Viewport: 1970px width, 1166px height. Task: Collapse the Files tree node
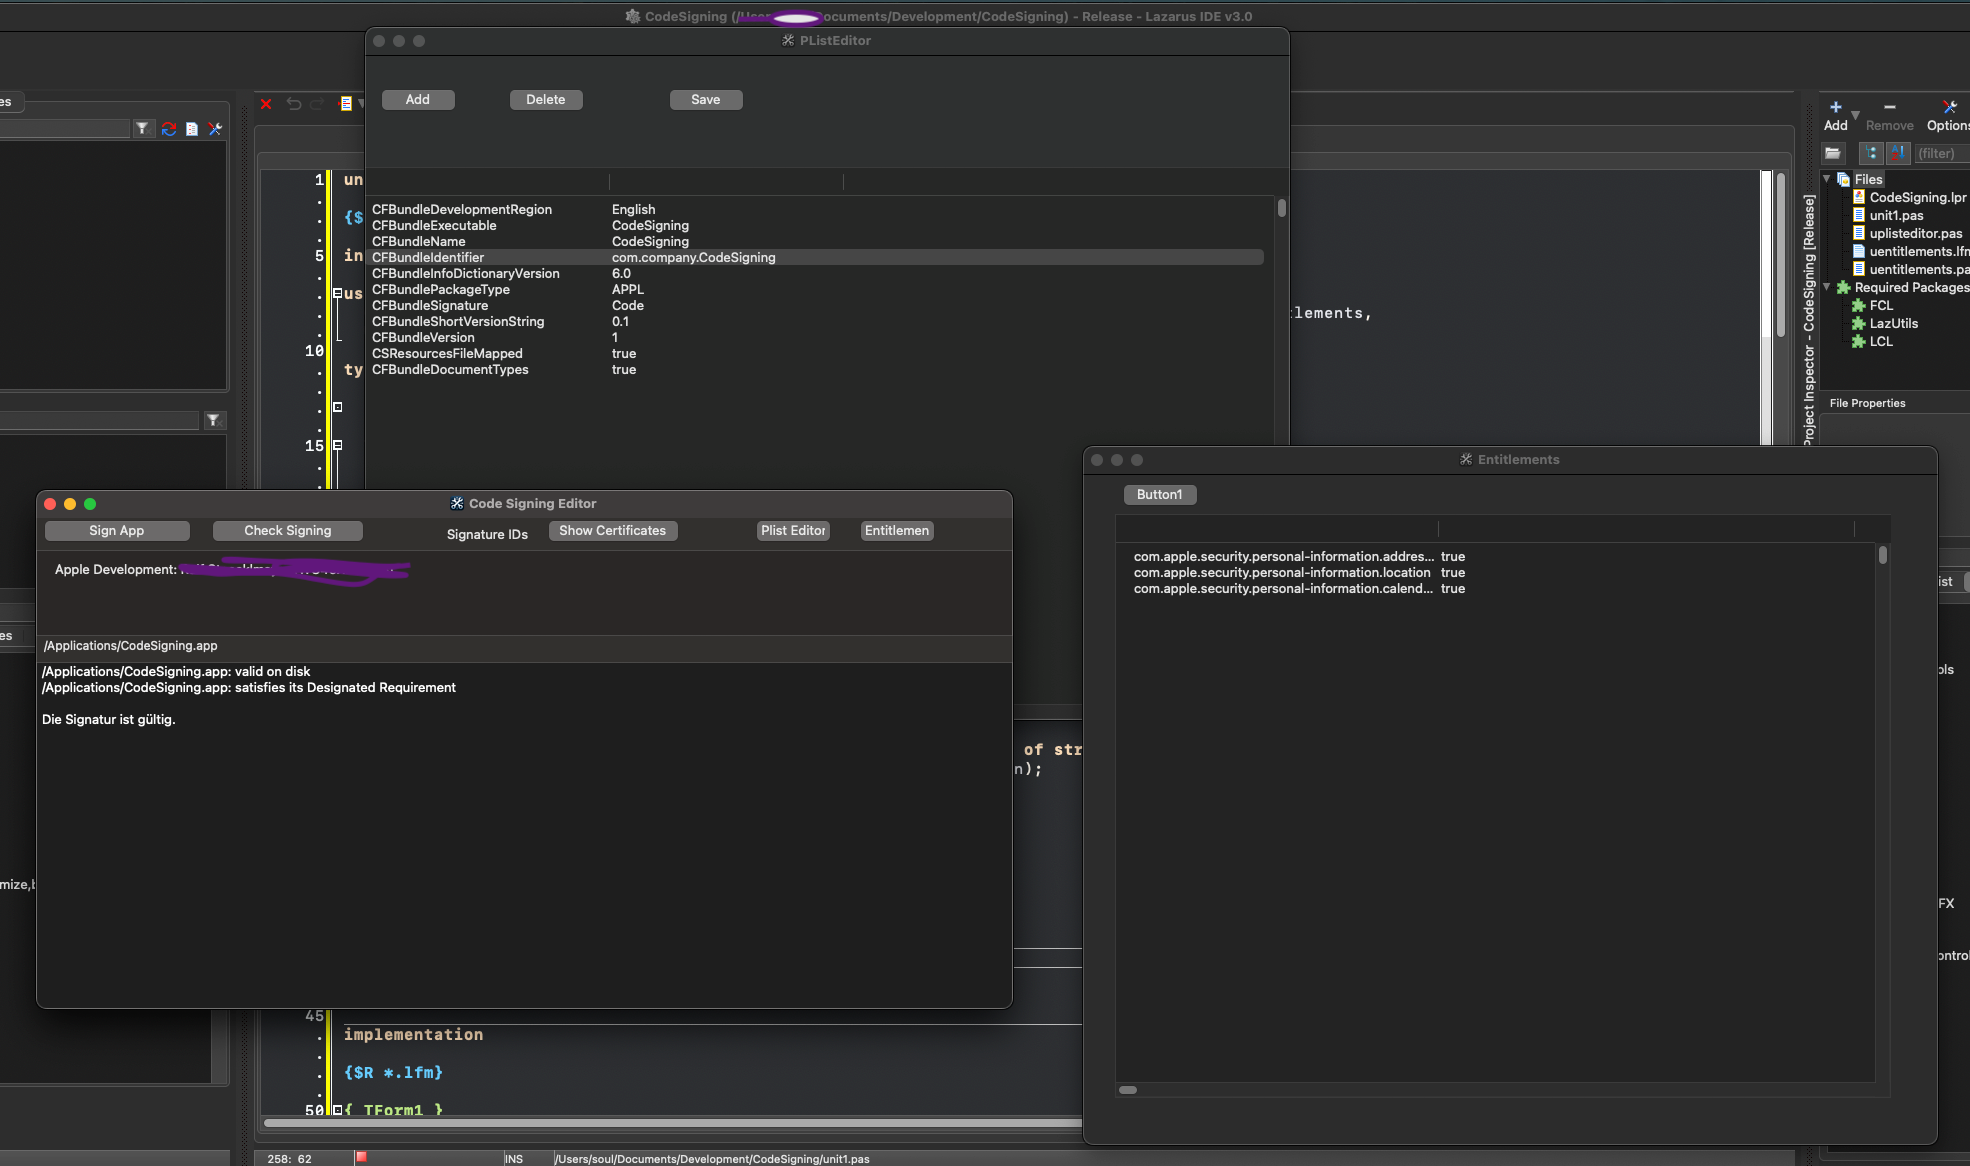click(1827, 179)
